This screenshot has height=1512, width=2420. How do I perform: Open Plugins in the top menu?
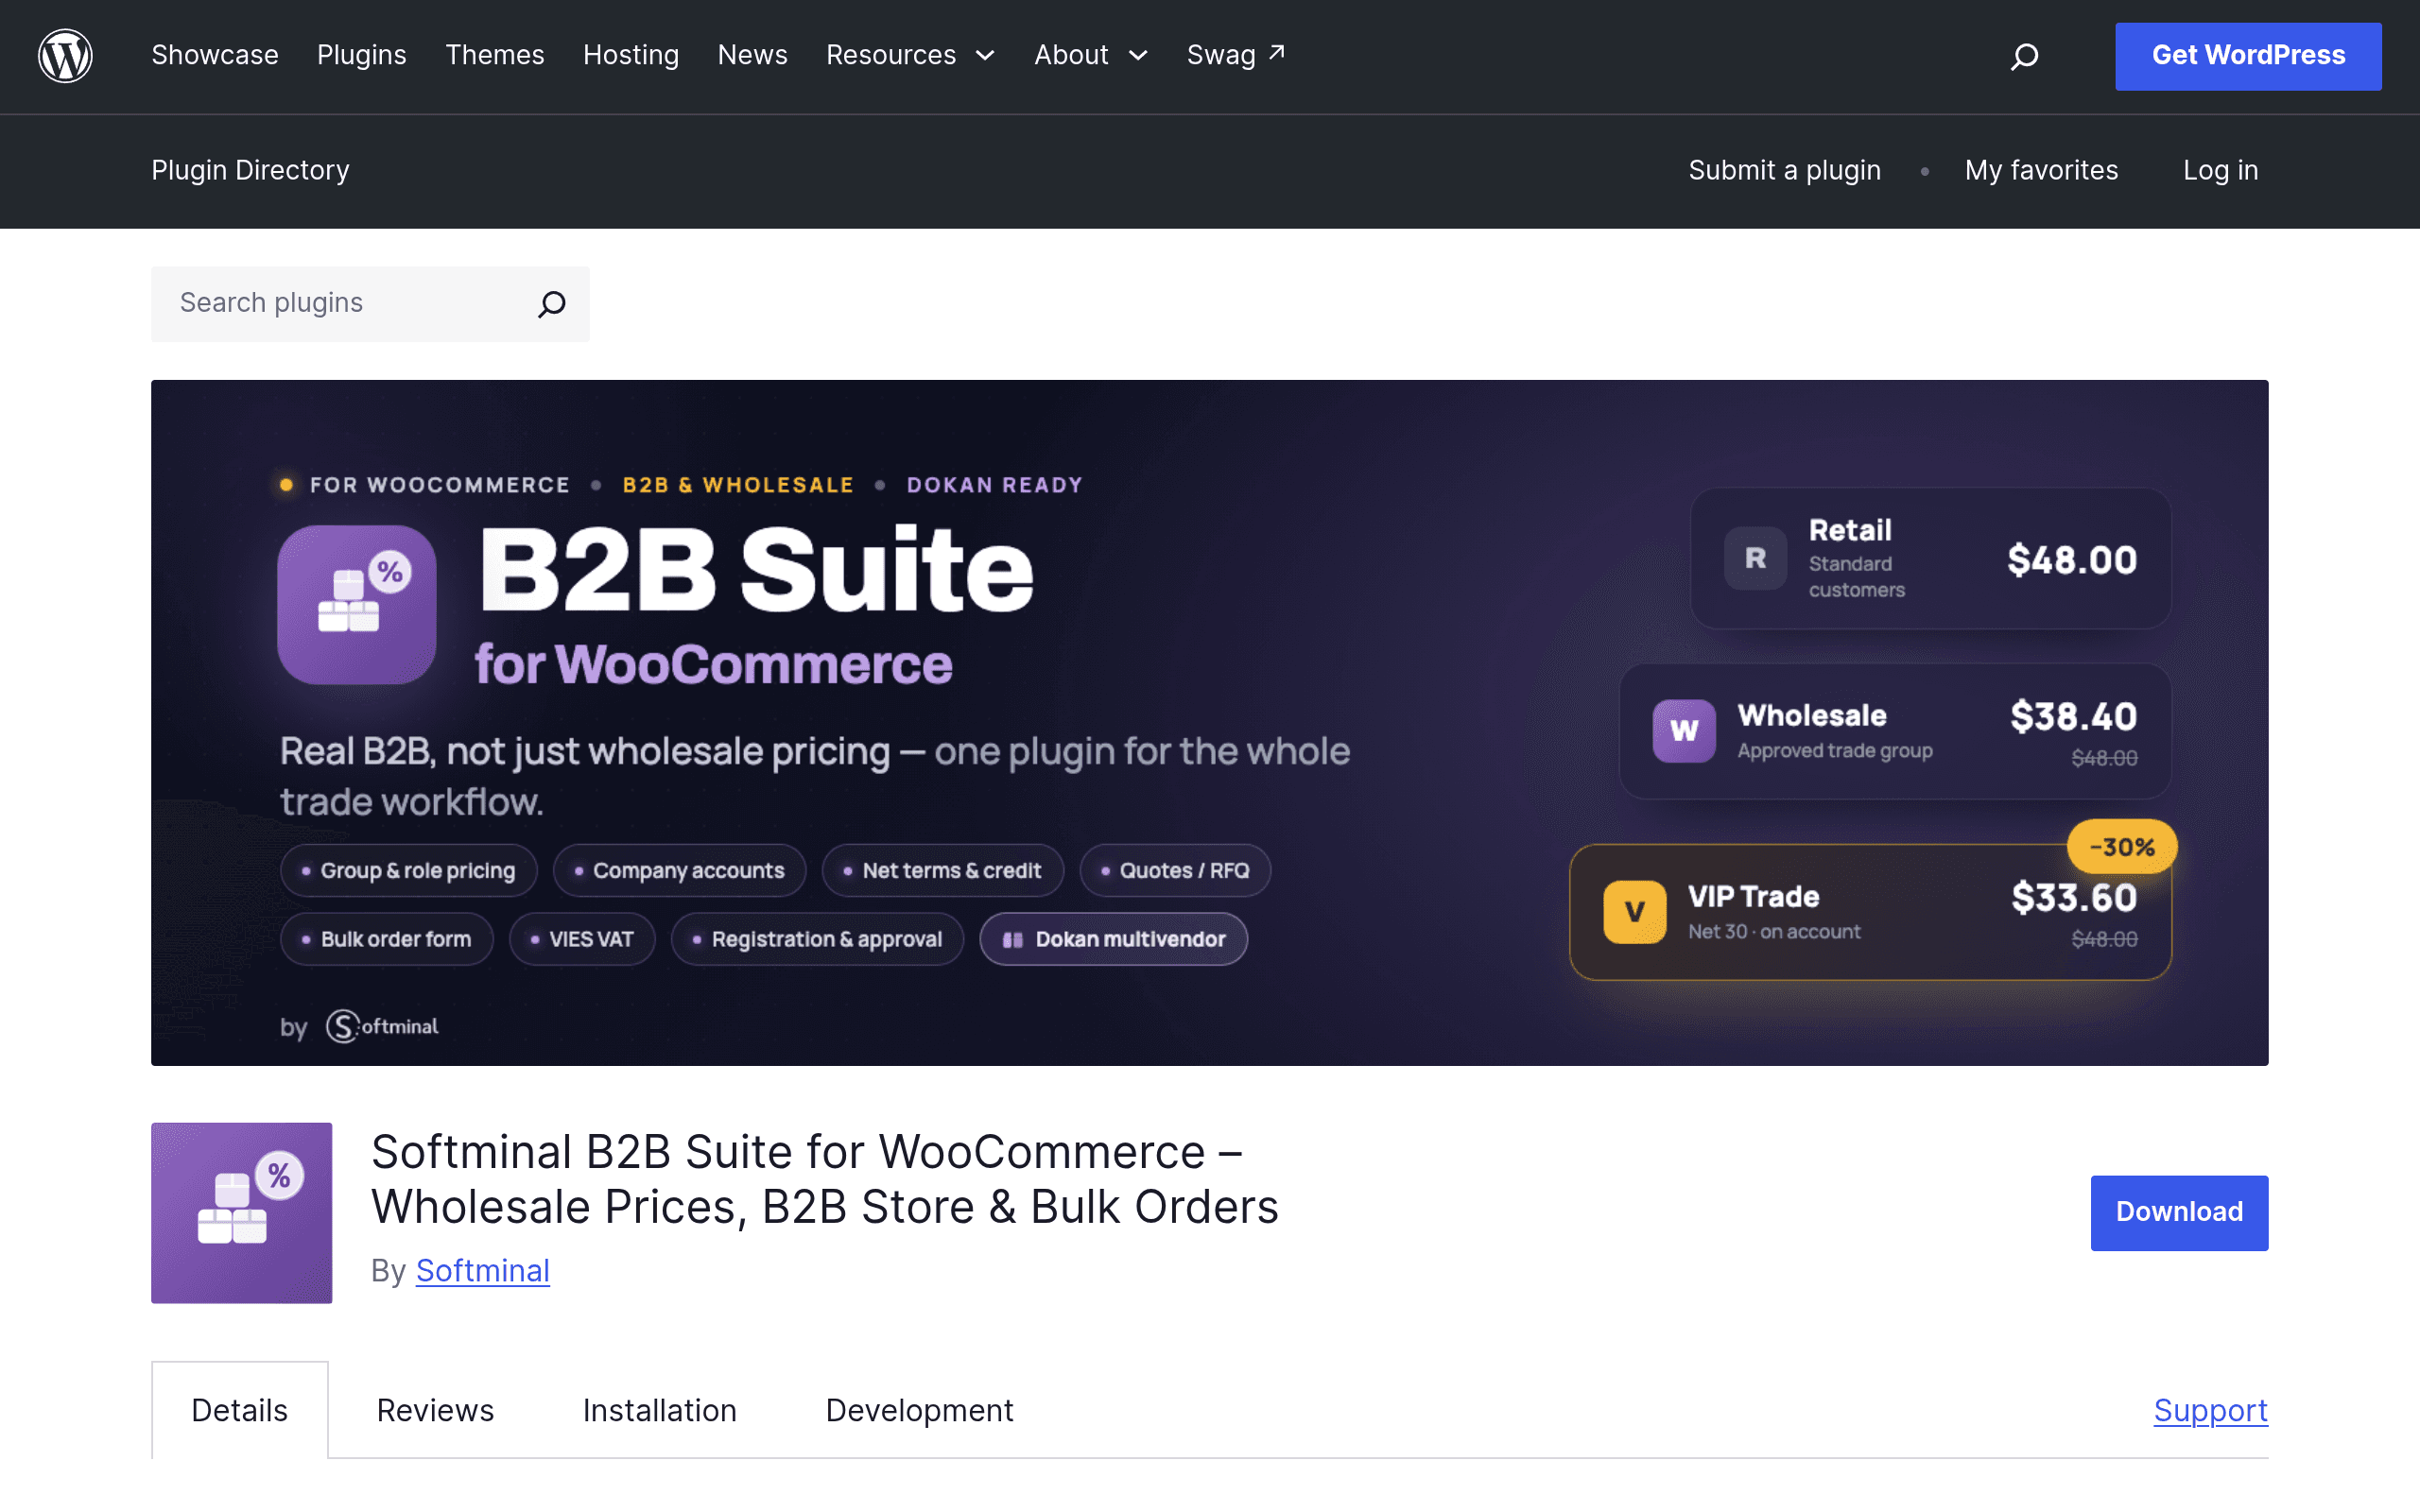362,55
